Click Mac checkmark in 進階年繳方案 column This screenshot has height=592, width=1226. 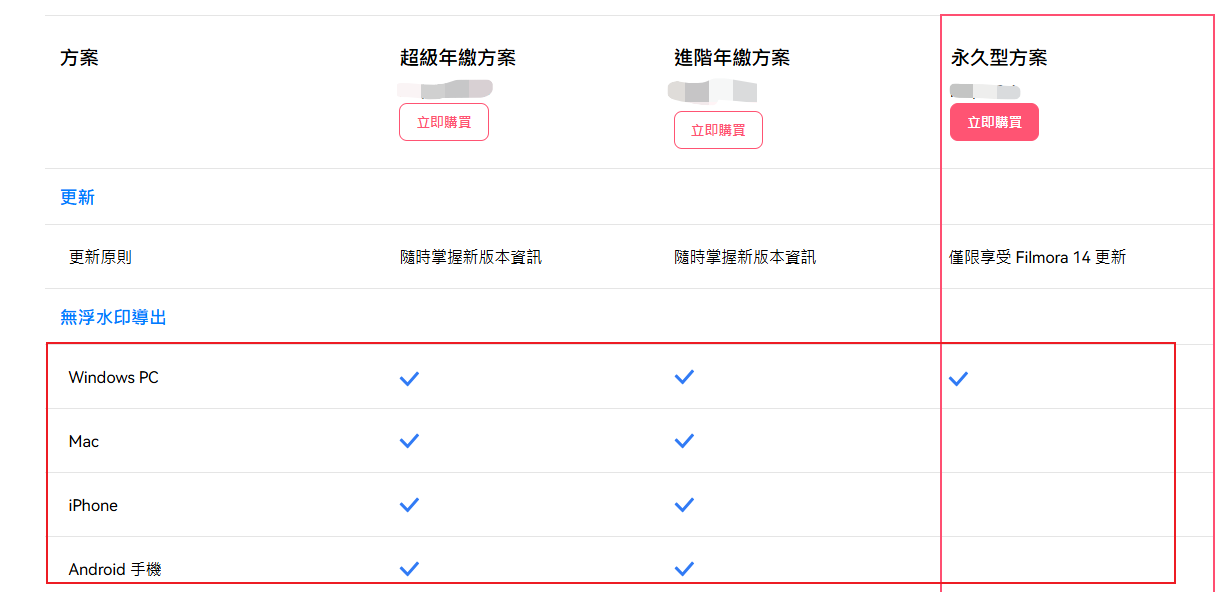684,441
